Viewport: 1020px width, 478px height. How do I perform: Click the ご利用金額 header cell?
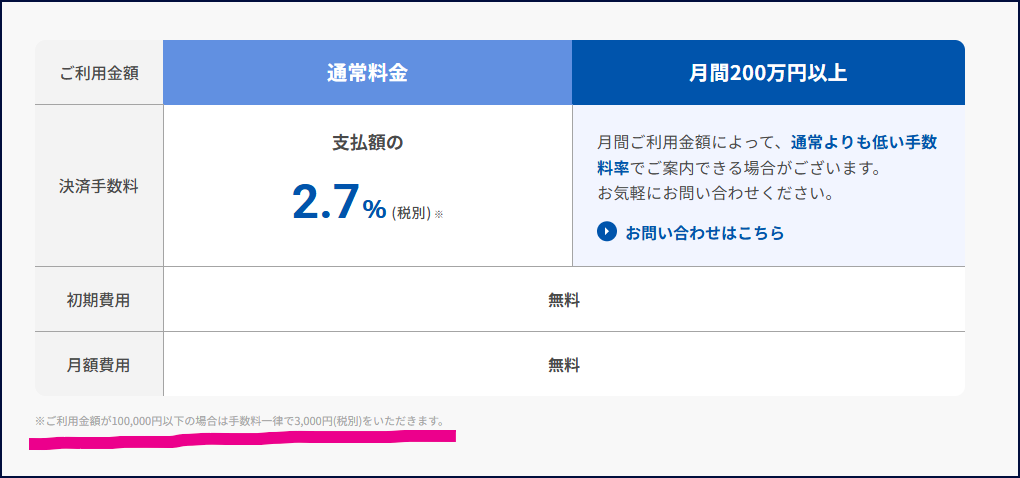99,73
